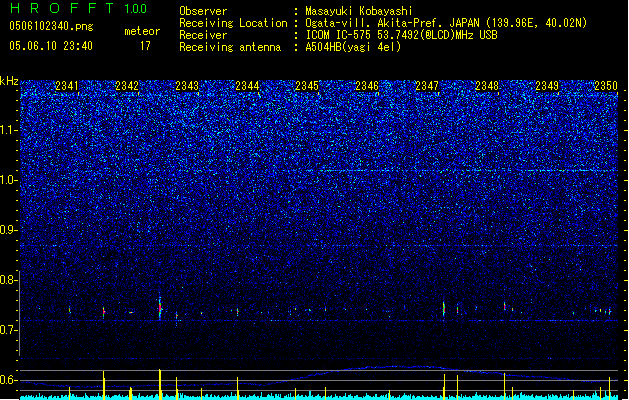
Task: Click the 0.8 kHz axis label
Action: point(9,280)
